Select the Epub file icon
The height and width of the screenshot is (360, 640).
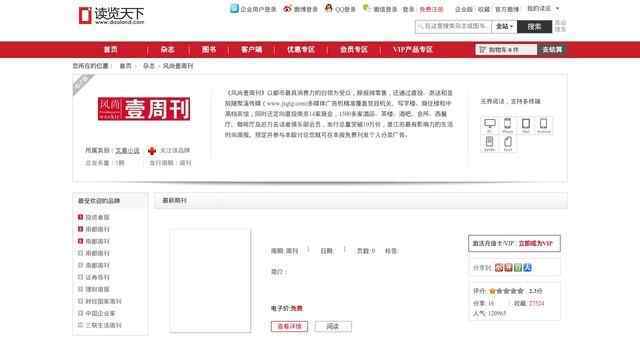point(507,143)
